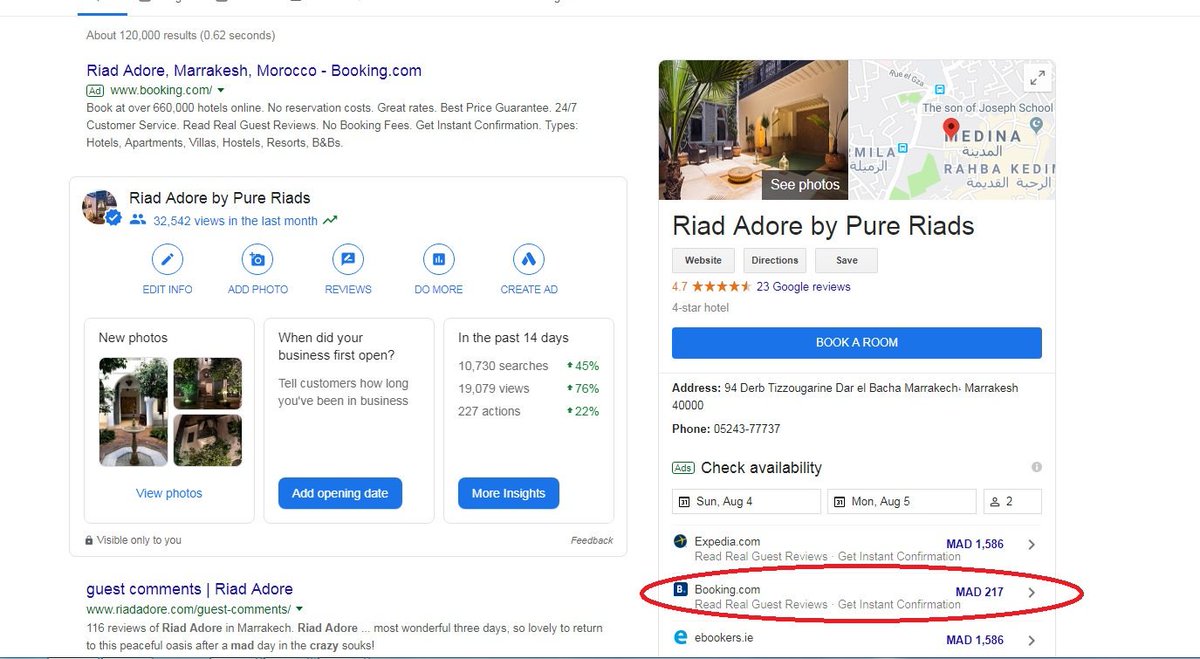1200x659 pixels.
Task: Click the ebookers.ie price MAD 1,586
Action: pyautogui.click(x=974, y=640)
